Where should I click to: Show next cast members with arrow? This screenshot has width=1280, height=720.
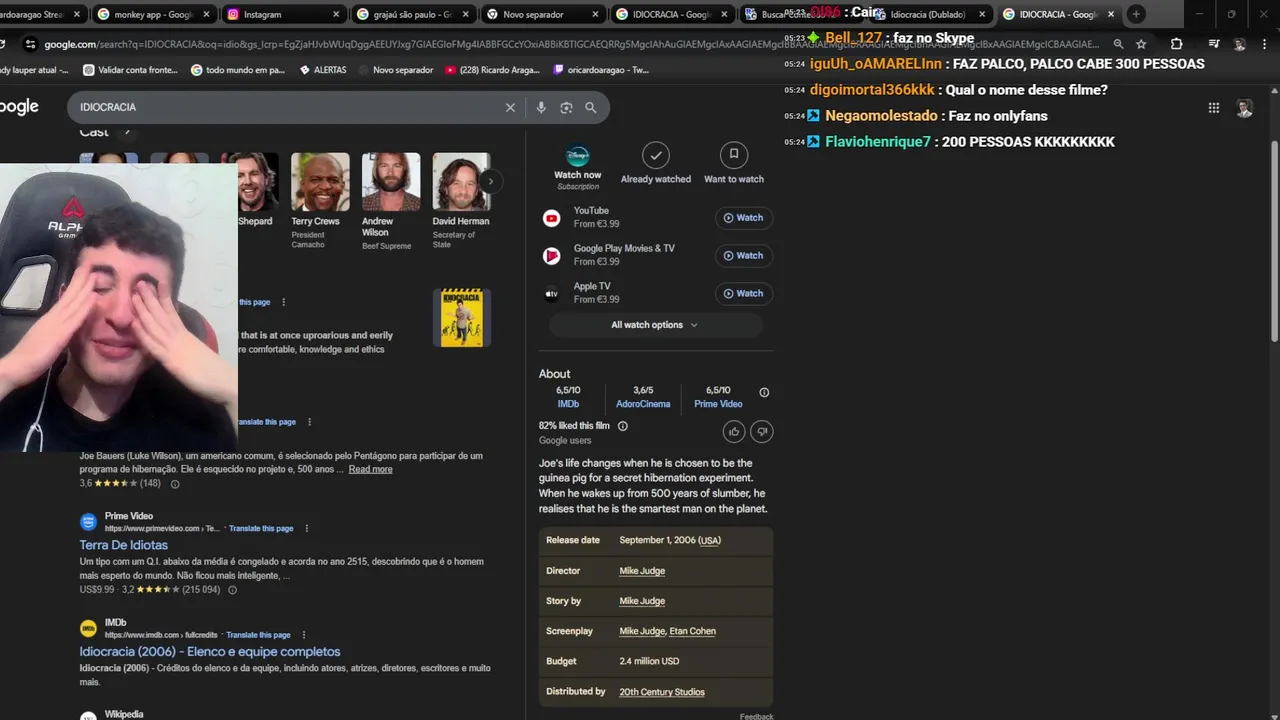(x=490, y=181)
